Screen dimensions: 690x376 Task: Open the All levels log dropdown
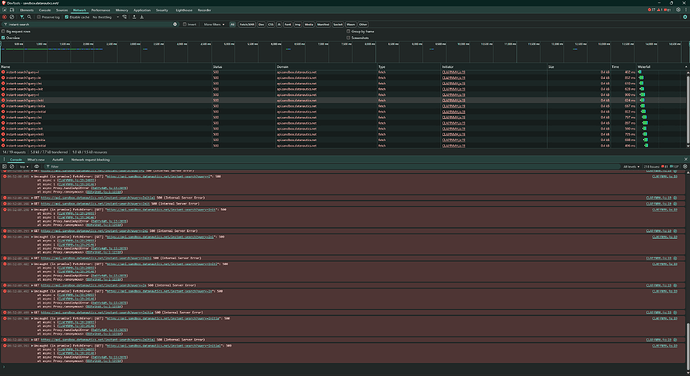(x=631, y=166)
